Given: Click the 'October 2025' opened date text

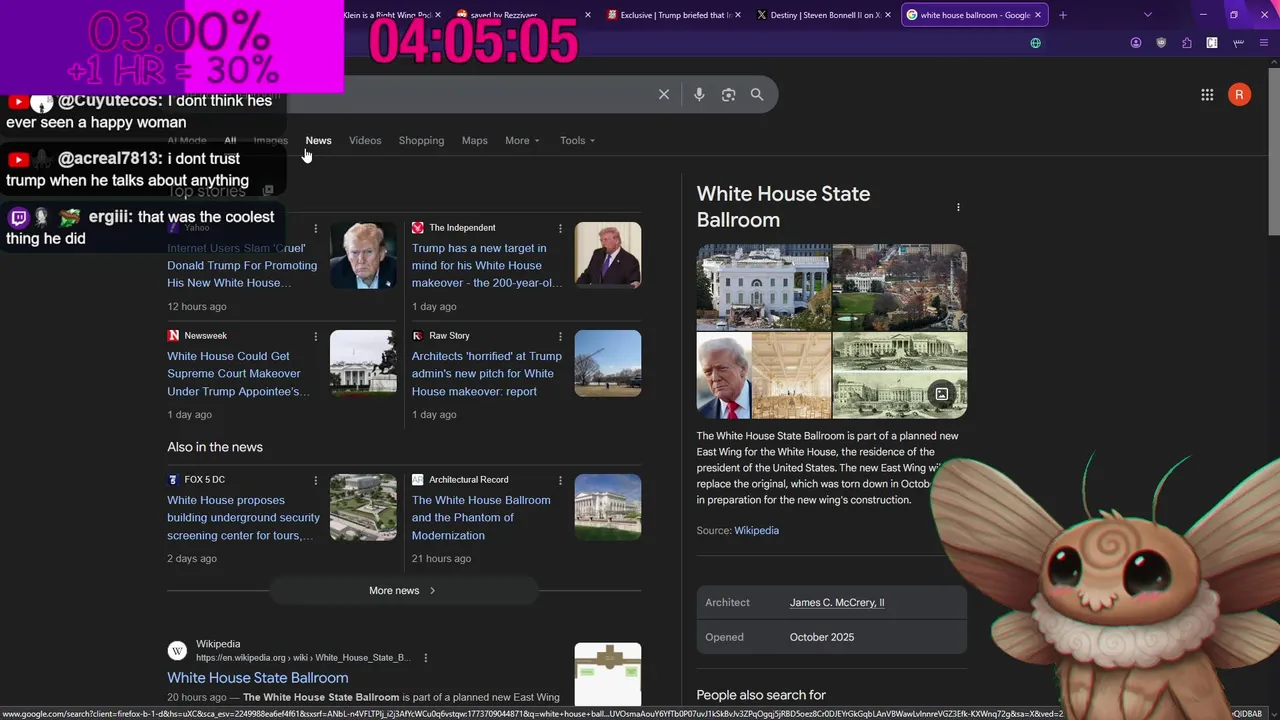Looking at the screenshot, I should (x=822, y=637).
